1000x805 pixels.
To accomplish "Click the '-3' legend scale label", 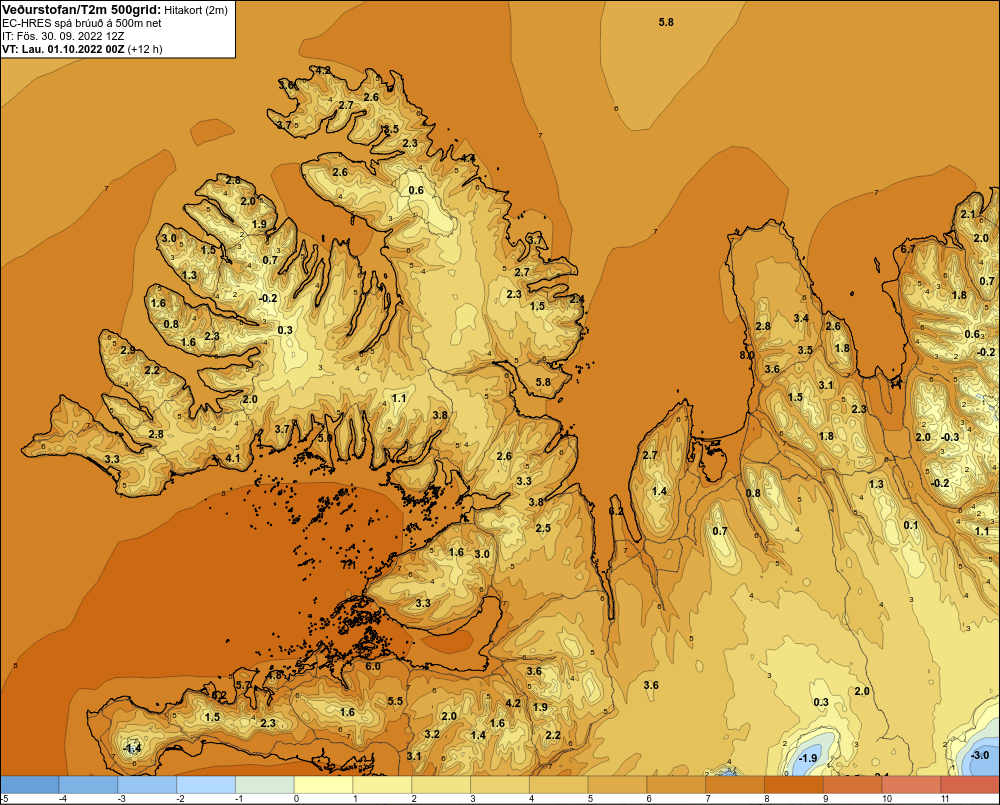I will coord(121,799).
